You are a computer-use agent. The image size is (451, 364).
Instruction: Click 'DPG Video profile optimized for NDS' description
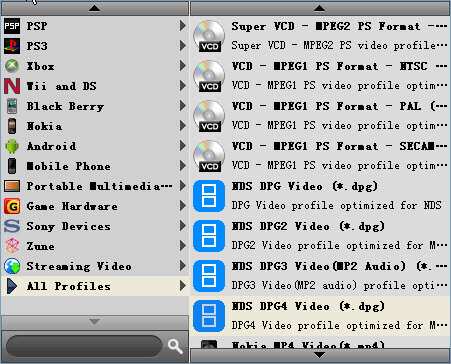tap(337, 205)
